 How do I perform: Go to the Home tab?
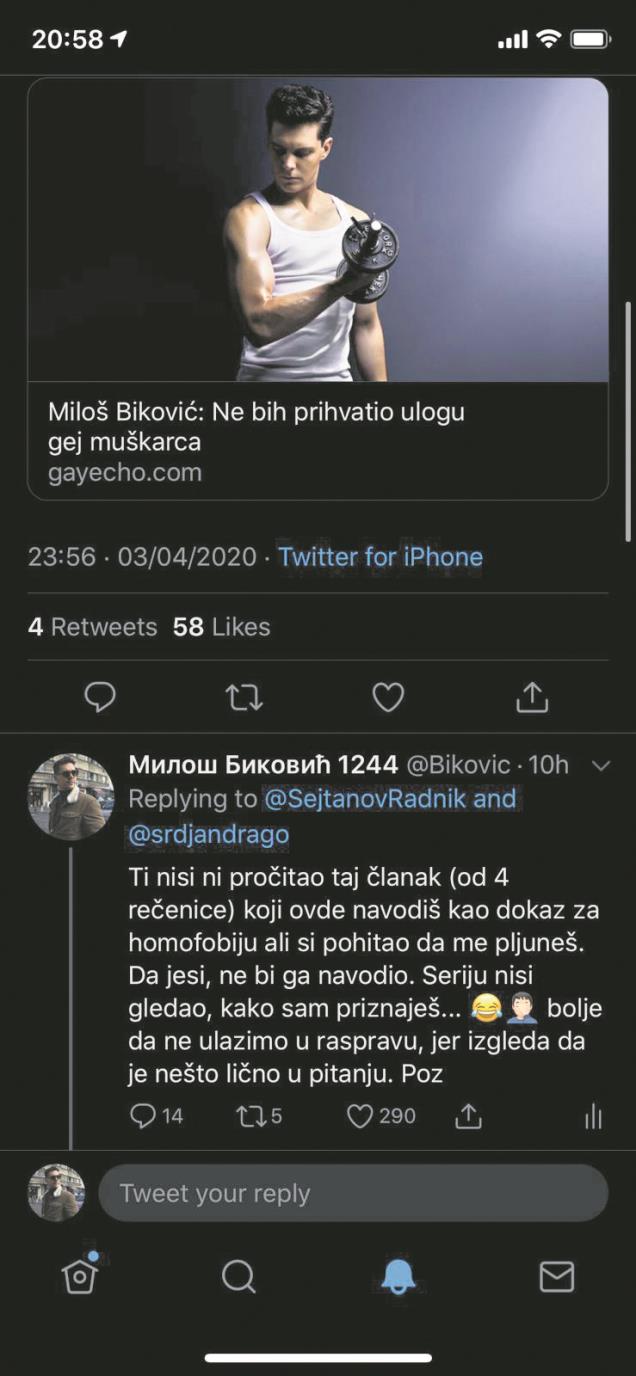click(79, 1275)
